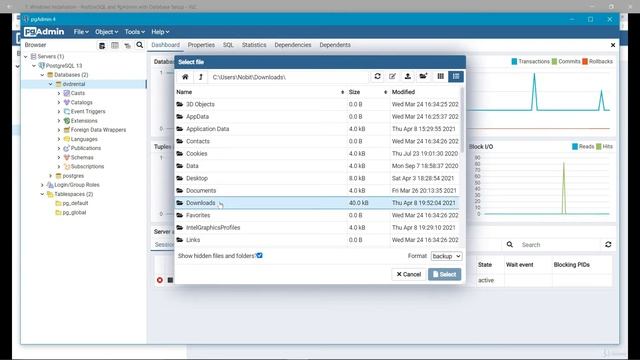Open the File menu
This screenshot has height=360, width=640.
coord(81,32)
